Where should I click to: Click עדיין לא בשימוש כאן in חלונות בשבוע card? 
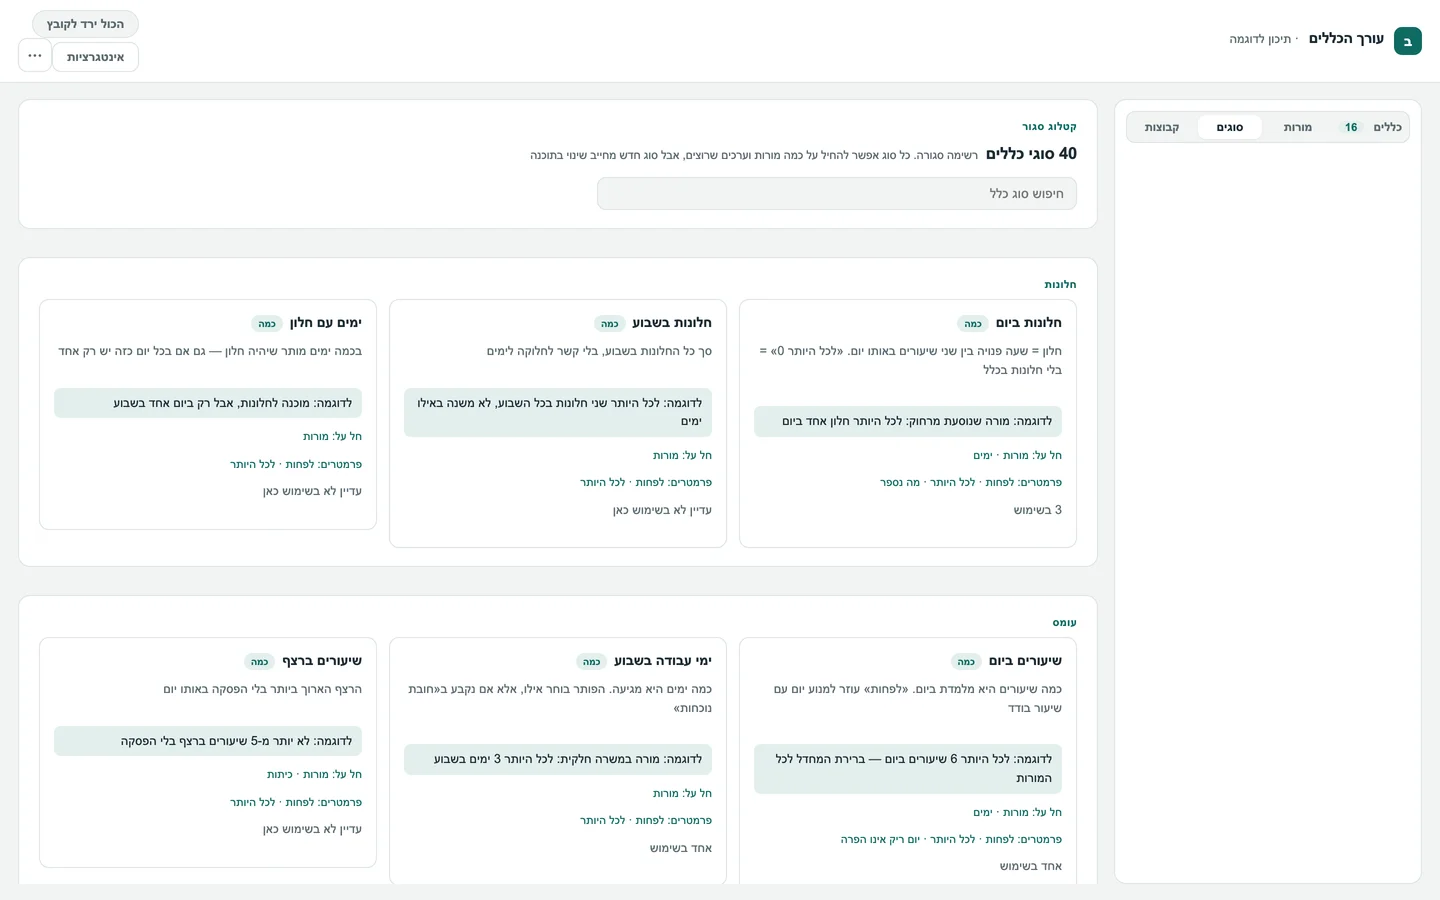click(x=662, y=510)
